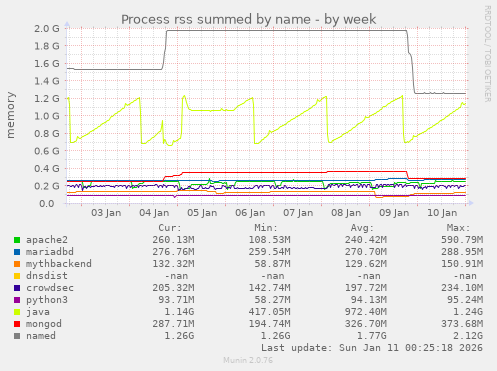The width and height of the screenshot is (497, 371).
Task: Click the mariadbd blue legend swatch
Action: (17, 252)
